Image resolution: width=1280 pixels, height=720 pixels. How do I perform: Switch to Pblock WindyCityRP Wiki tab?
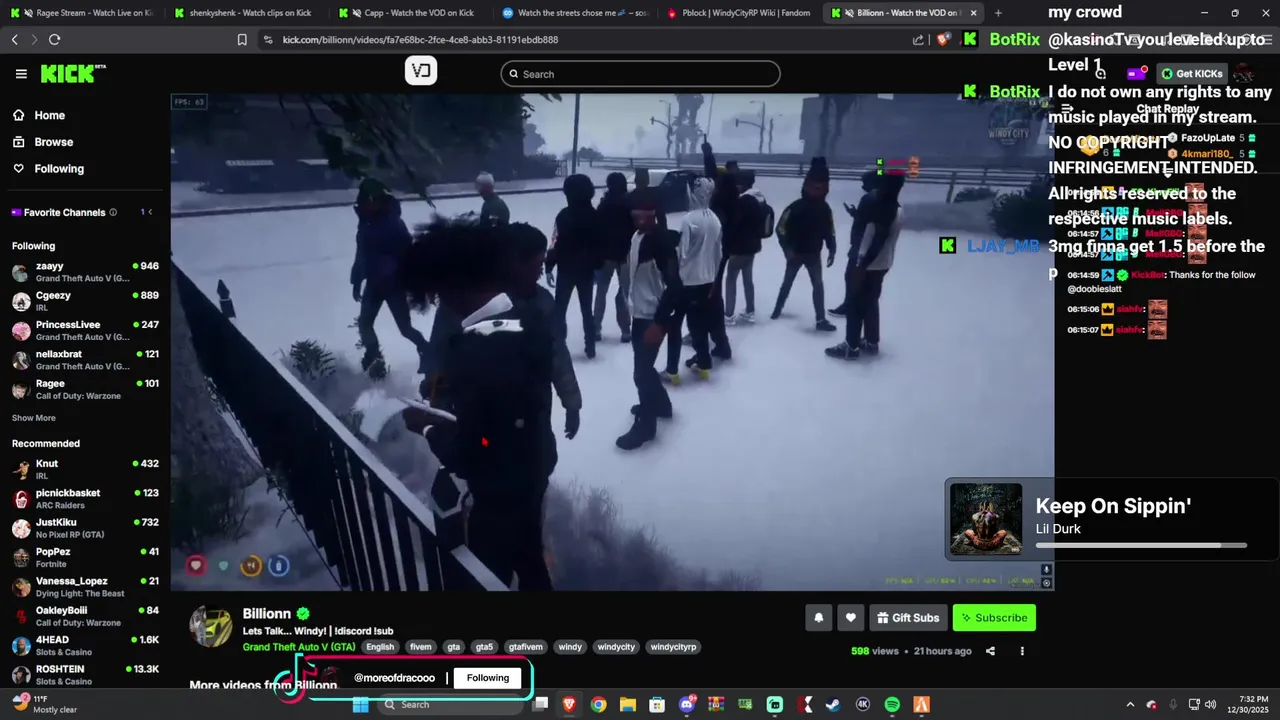coord(738,13)
